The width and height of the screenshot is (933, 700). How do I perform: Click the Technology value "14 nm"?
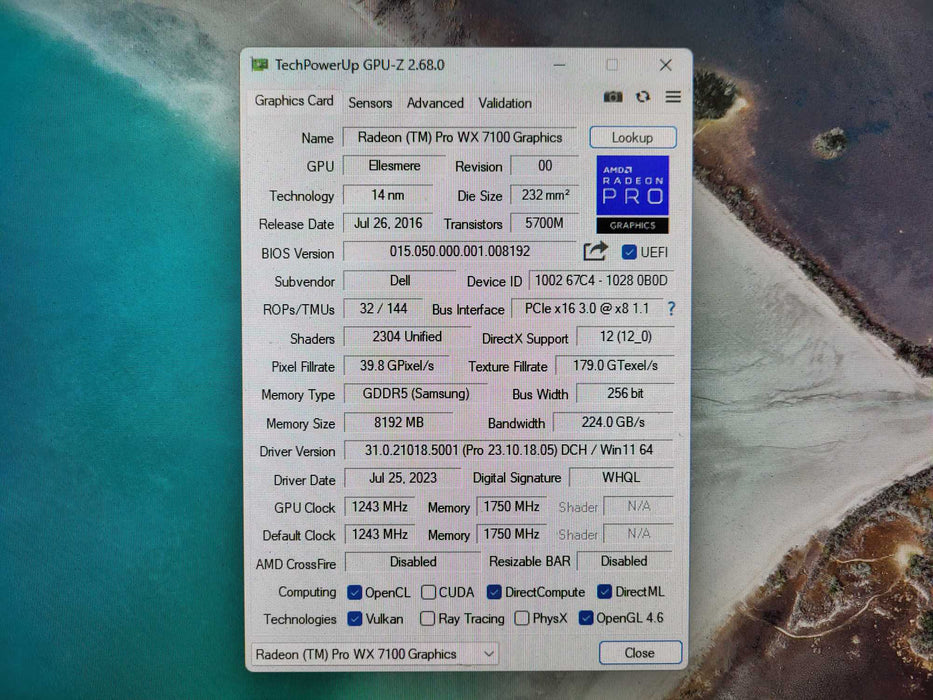[x=388, y=195]
